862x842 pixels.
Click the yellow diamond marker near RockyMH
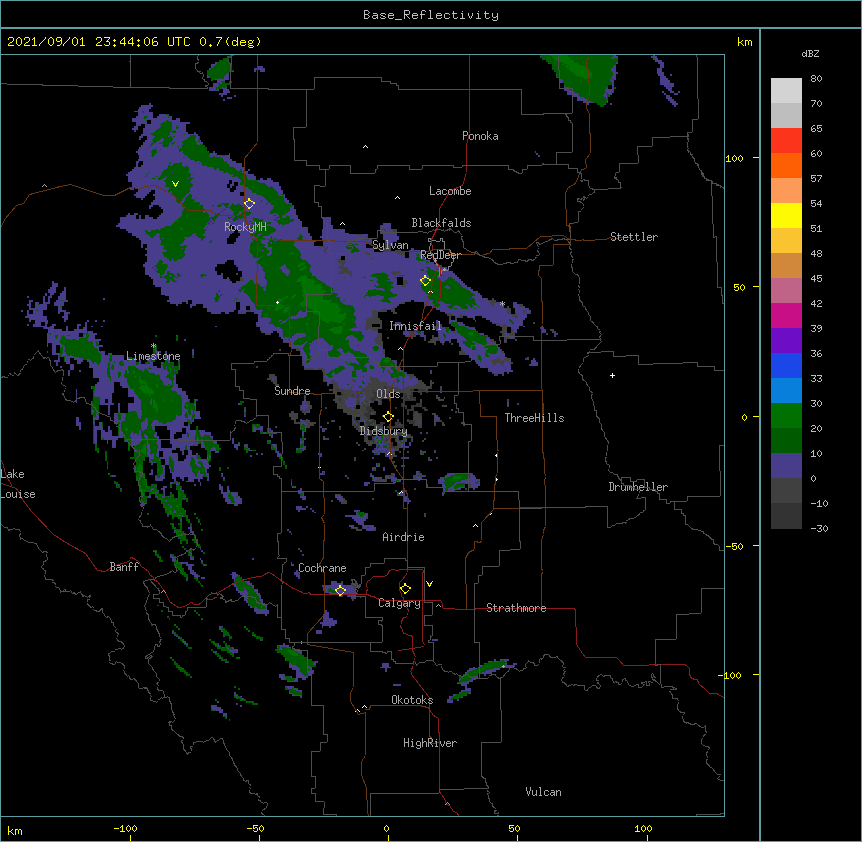pyautogui.click(x=249, y=204)
